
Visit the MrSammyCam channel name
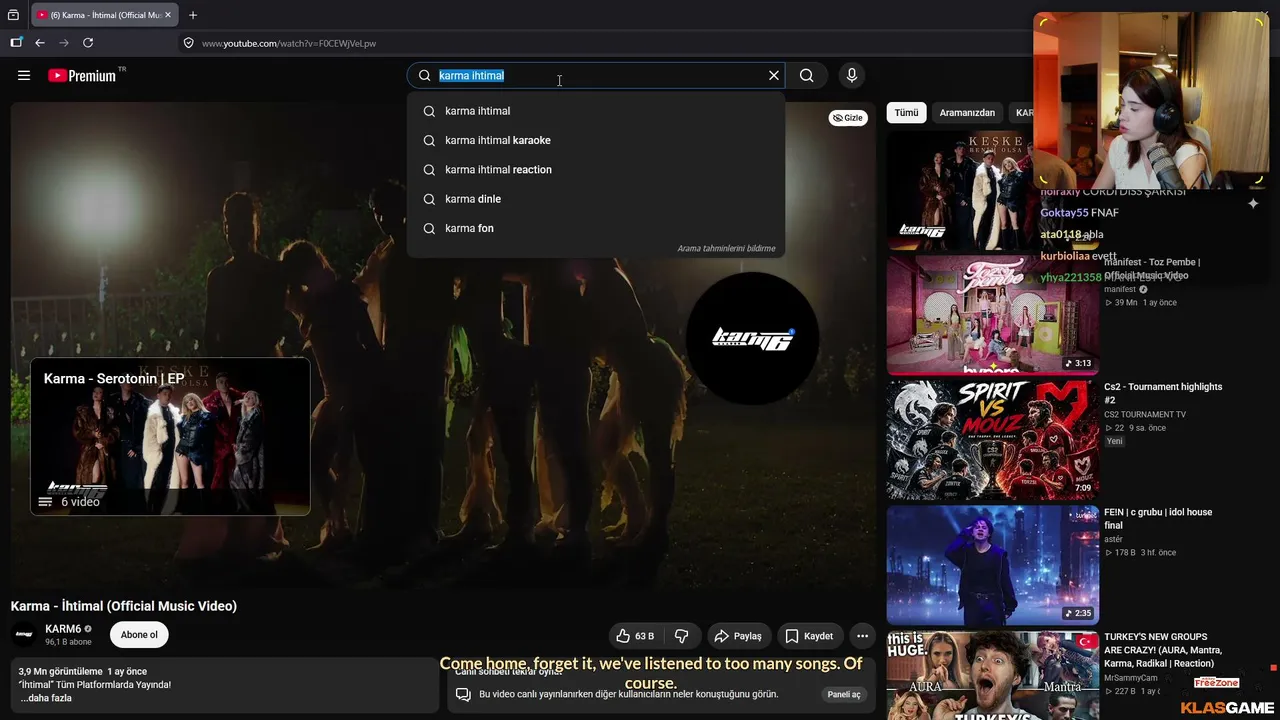(x=1131, y=678)
